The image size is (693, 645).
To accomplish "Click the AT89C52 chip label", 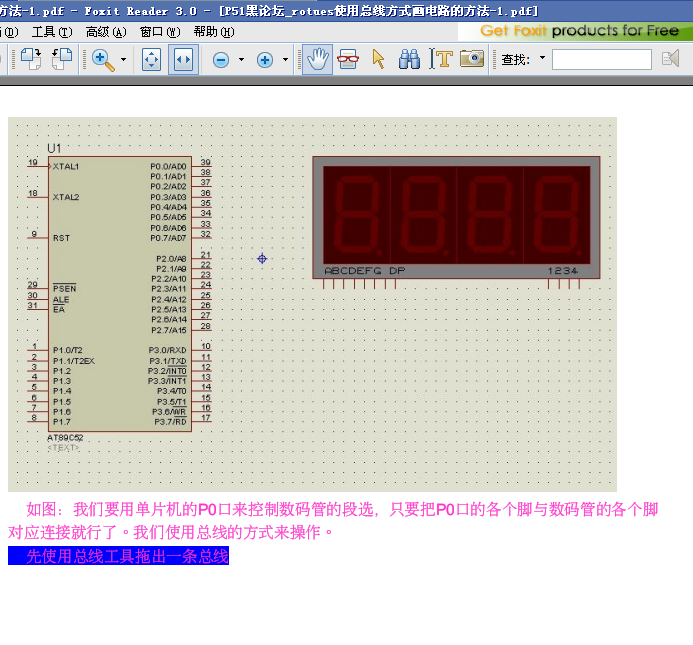I will pyautogui.click(x=65, y=438).
